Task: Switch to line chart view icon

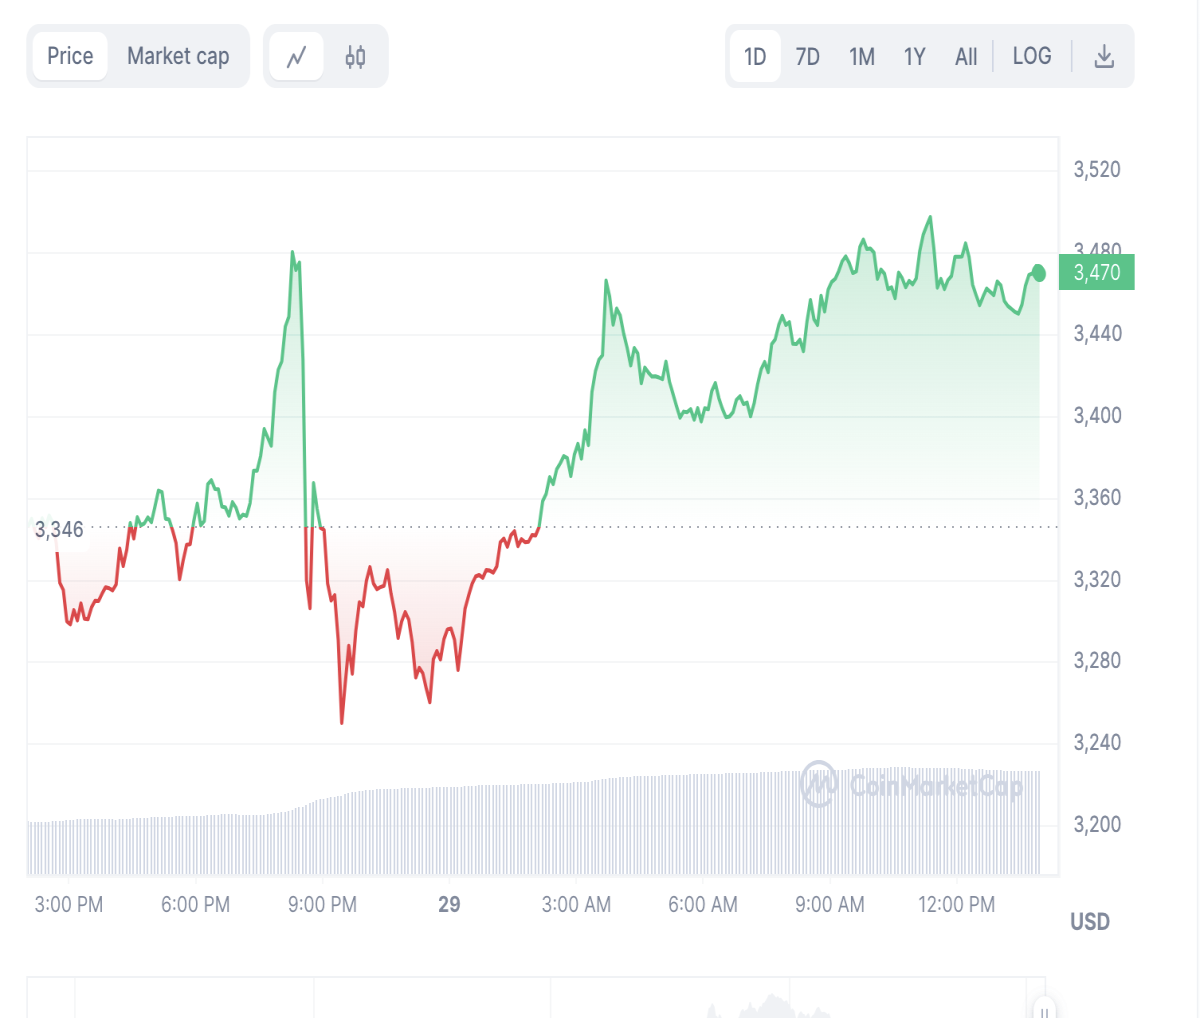Action: pyautogui.click(x=296, y=57)
